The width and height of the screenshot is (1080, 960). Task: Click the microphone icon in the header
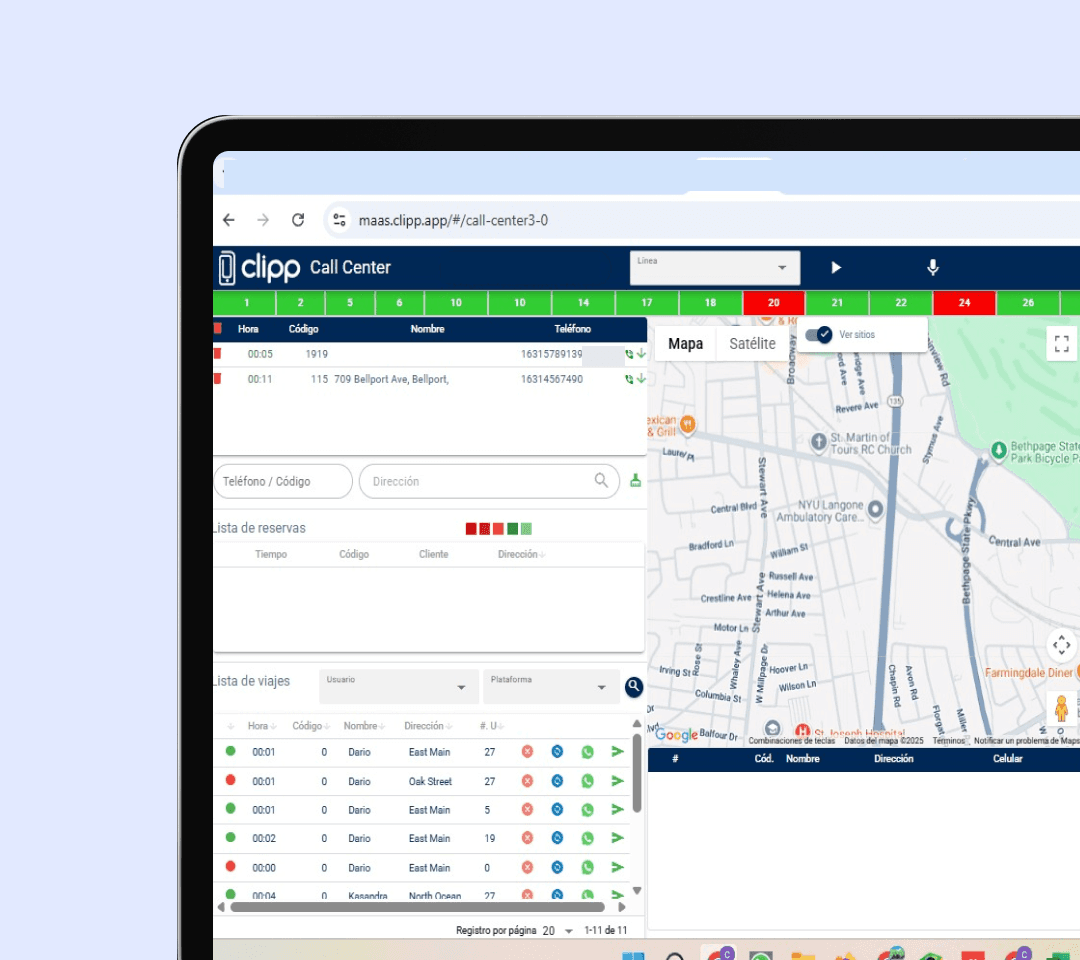pos(933,267)
